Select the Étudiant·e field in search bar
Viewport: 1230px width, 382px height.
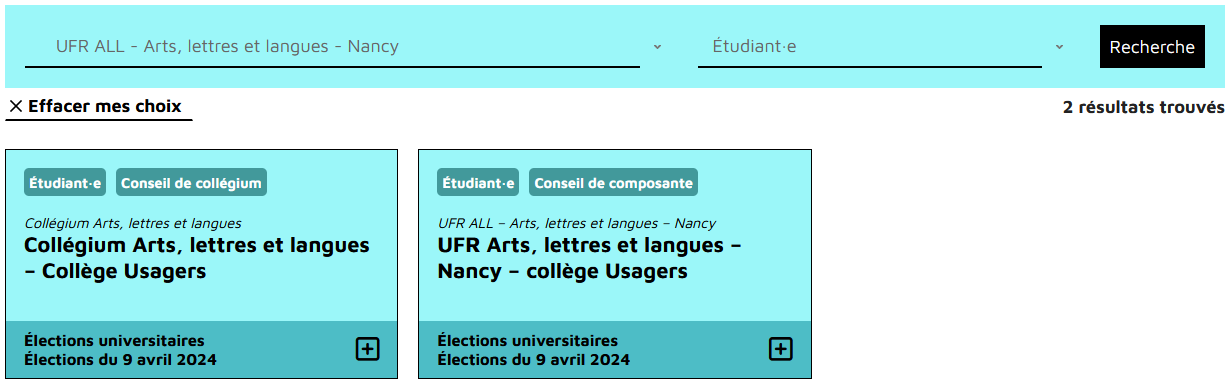tap(870, 47)
